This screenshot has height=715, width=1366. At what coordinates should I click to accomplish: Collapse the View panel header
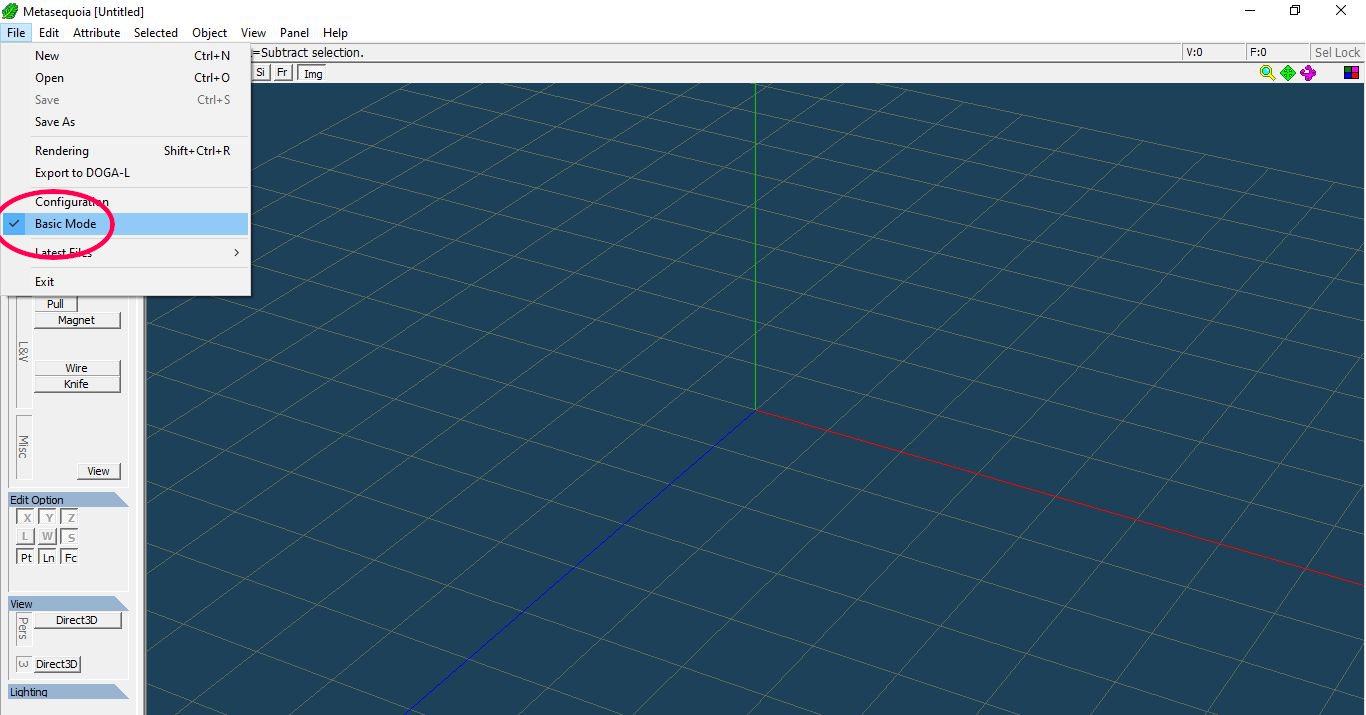(67, 604)
